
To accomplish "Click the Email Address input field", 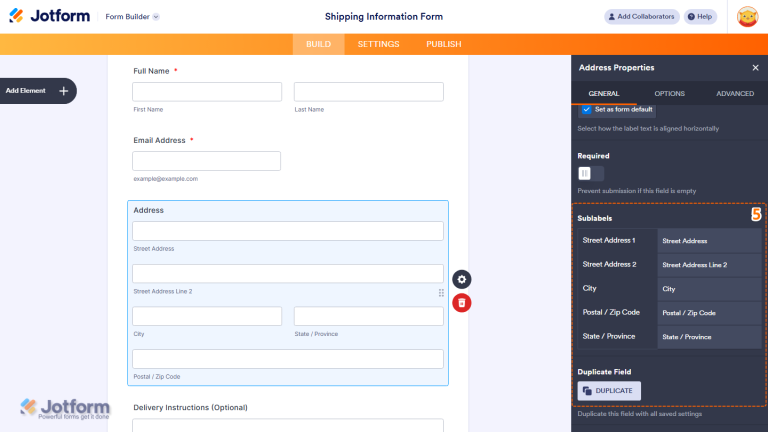I will pyautogui.click(x=206, y=161).
